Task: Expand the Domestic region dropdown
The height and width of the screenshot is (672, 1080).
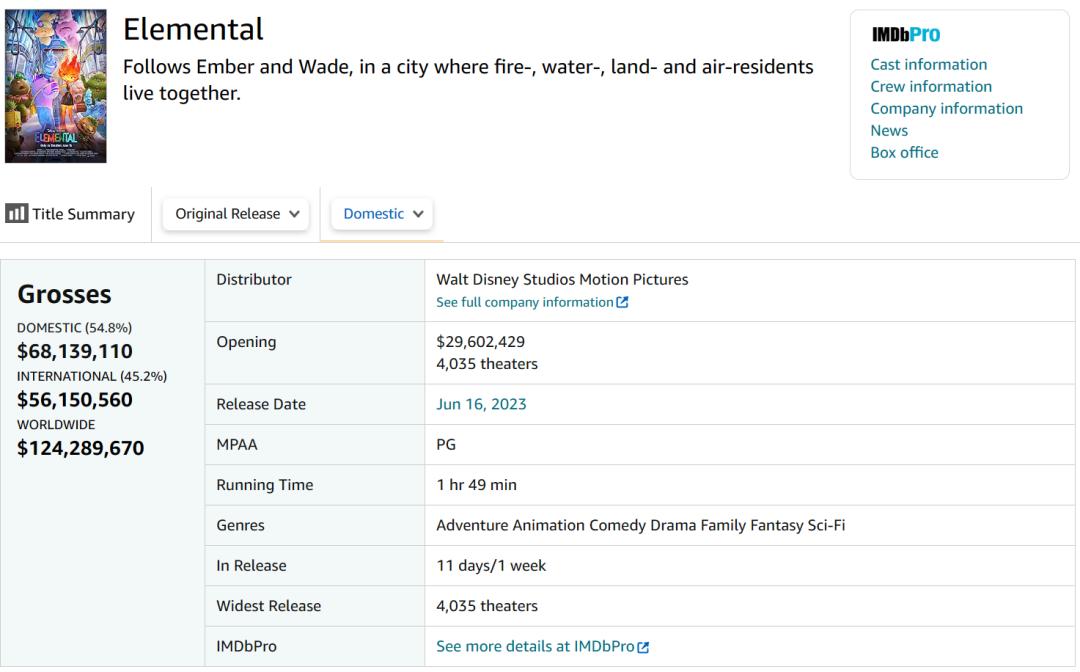Action: point(383,214)
